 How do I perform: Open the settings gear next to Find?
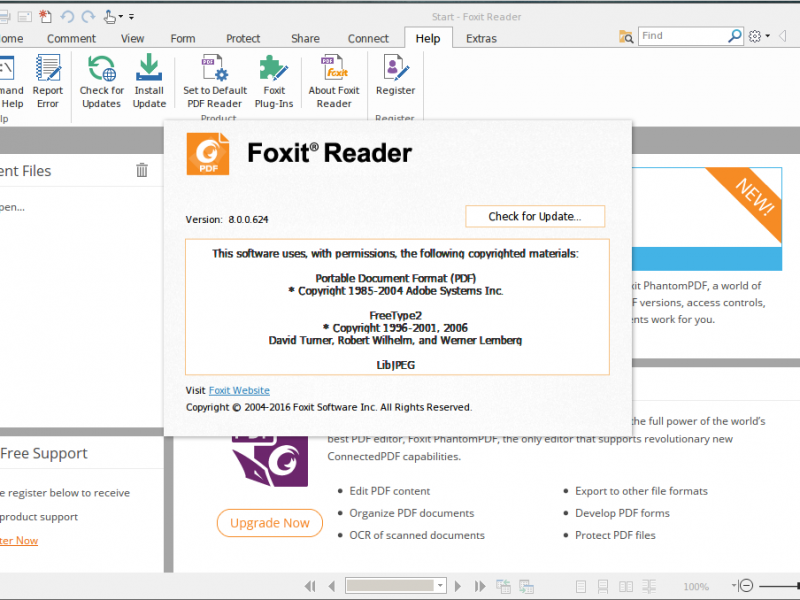point(755,36)
